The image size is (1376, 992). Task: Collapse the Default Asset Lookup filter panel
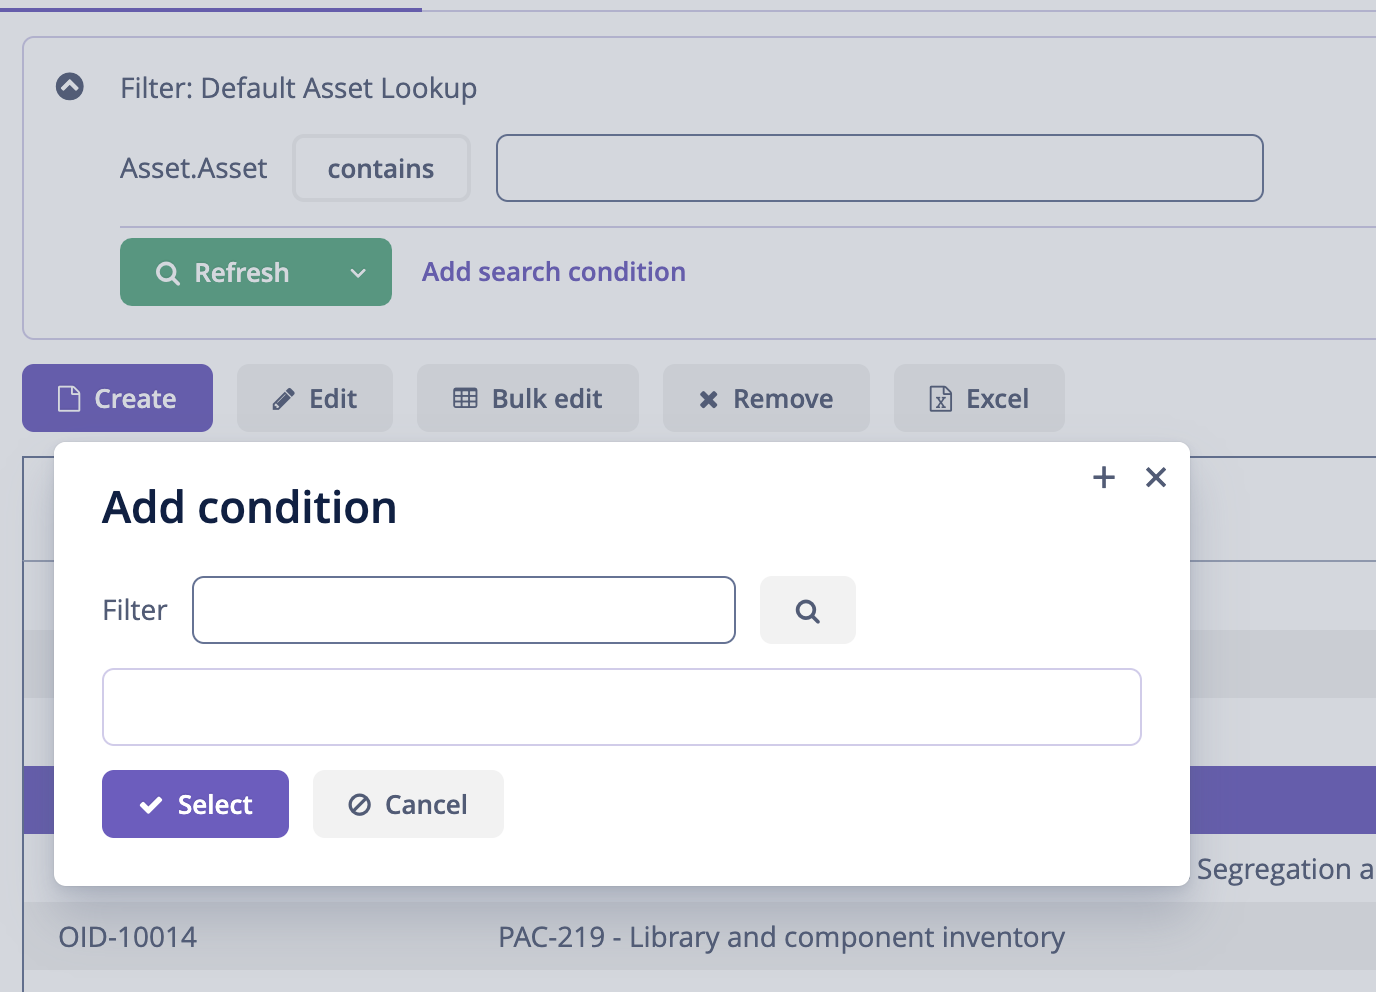pyautogui.click(x=70, y=87)
